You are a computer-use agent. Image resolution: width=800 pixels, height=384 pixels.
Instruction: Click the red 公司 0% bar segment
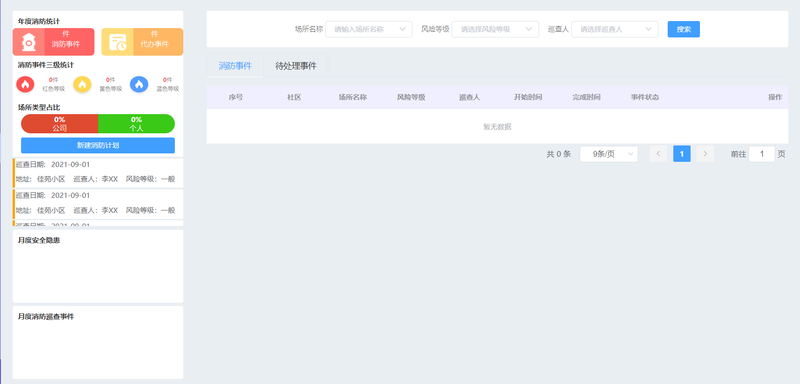[60, 124]
